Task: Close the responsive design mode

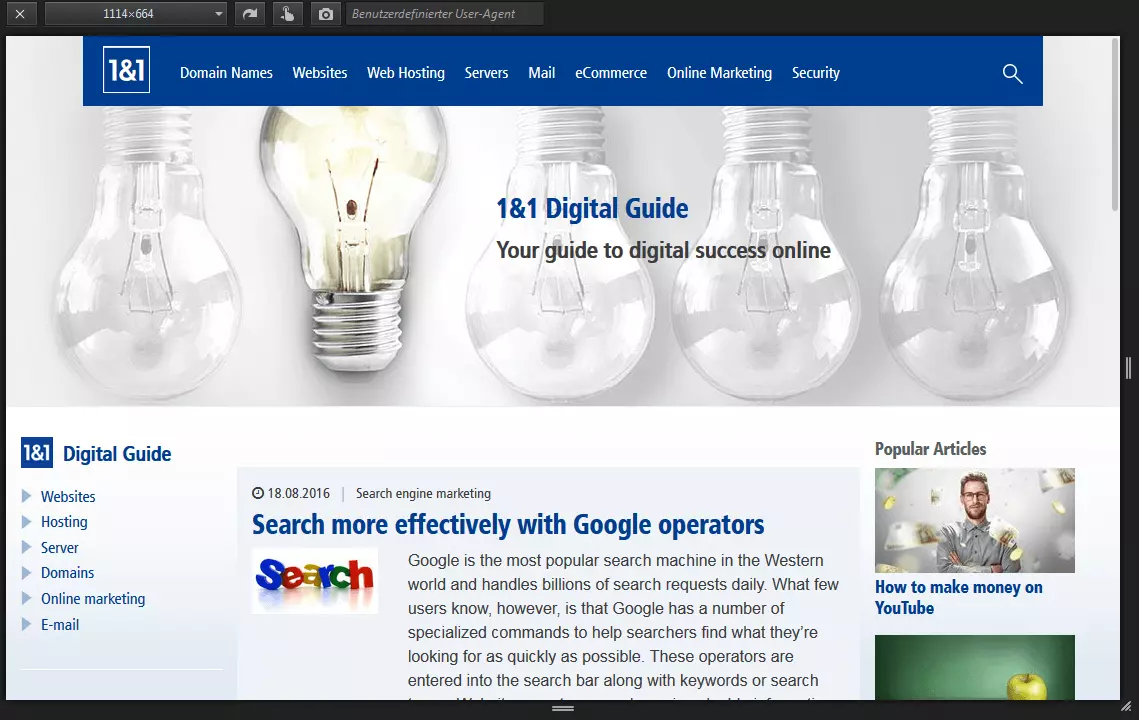Action: [20, 14]
